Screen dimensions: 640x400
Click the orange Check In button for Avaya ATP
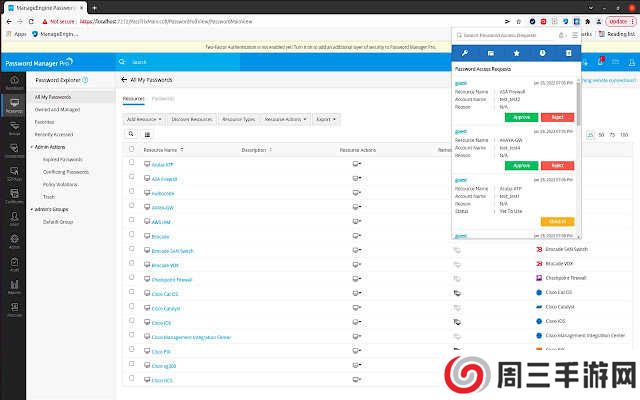coord(557,221)
